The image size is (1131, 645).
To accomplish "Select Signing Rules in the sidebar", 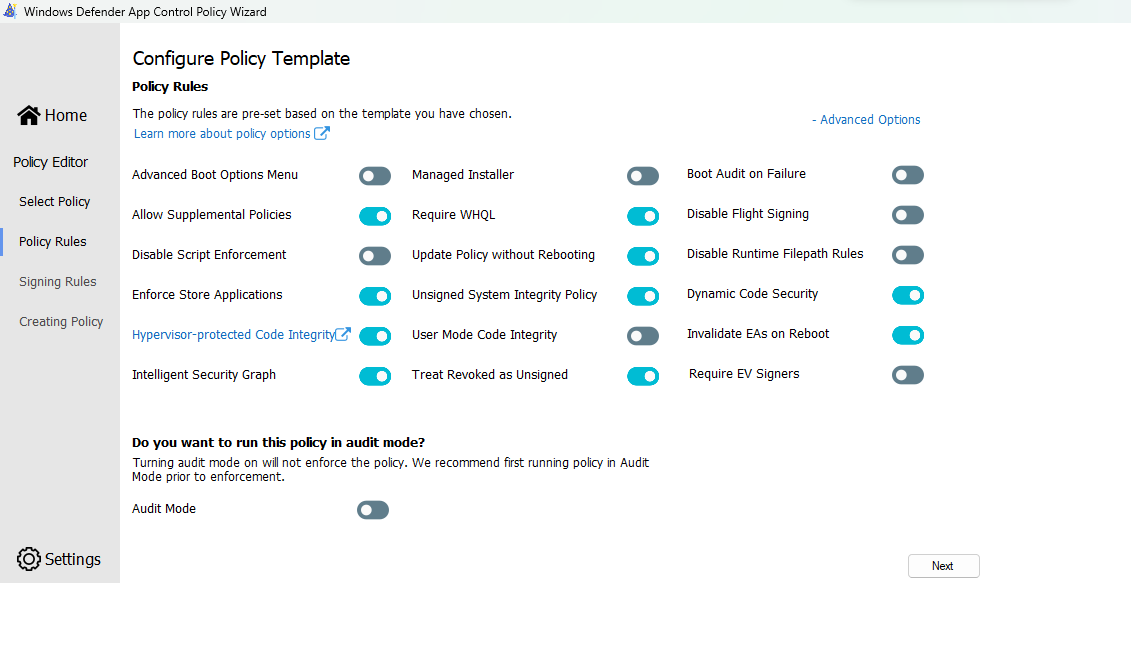I will click(x=57, y=281).
